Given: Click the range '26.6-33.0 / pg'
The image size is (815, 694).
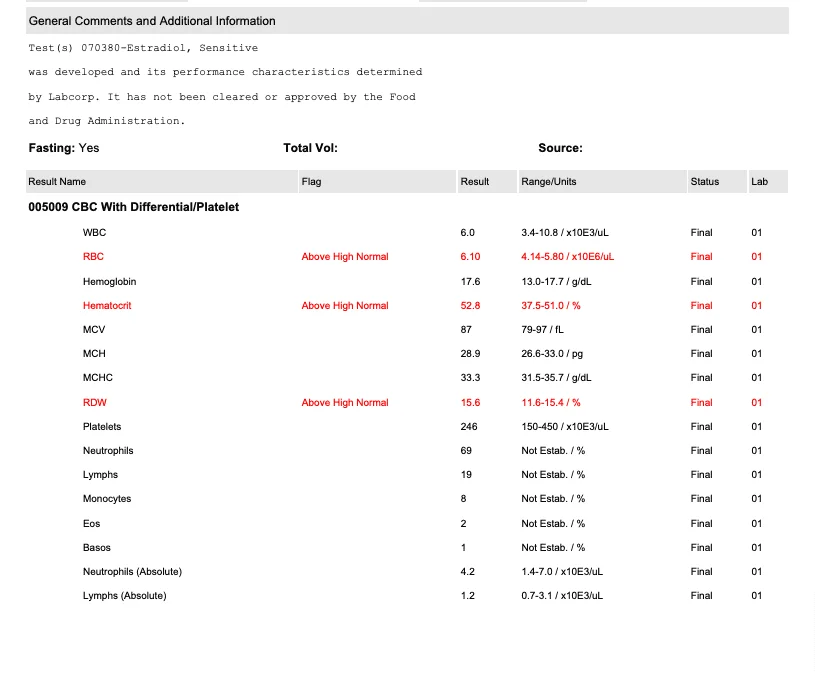Looking at the screenshot, I should (552, 353).
